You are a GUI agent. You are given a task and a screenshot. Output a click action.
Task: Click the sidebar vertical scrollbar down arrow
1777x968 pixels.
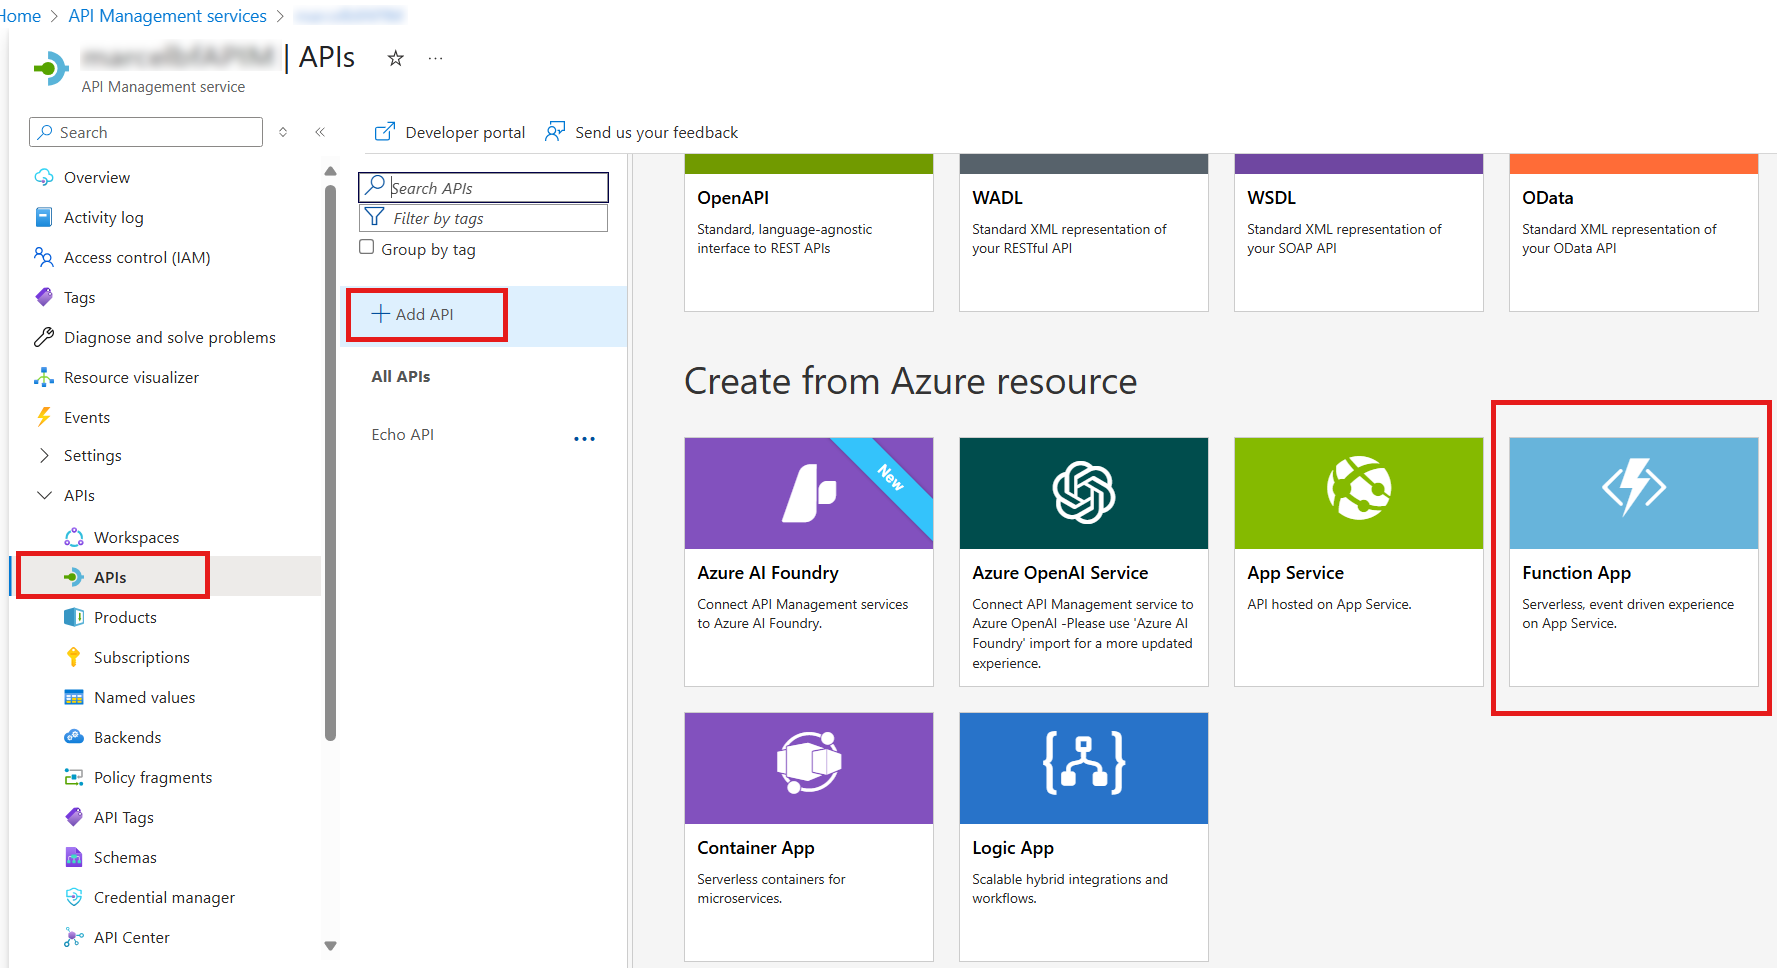point(330,945)
